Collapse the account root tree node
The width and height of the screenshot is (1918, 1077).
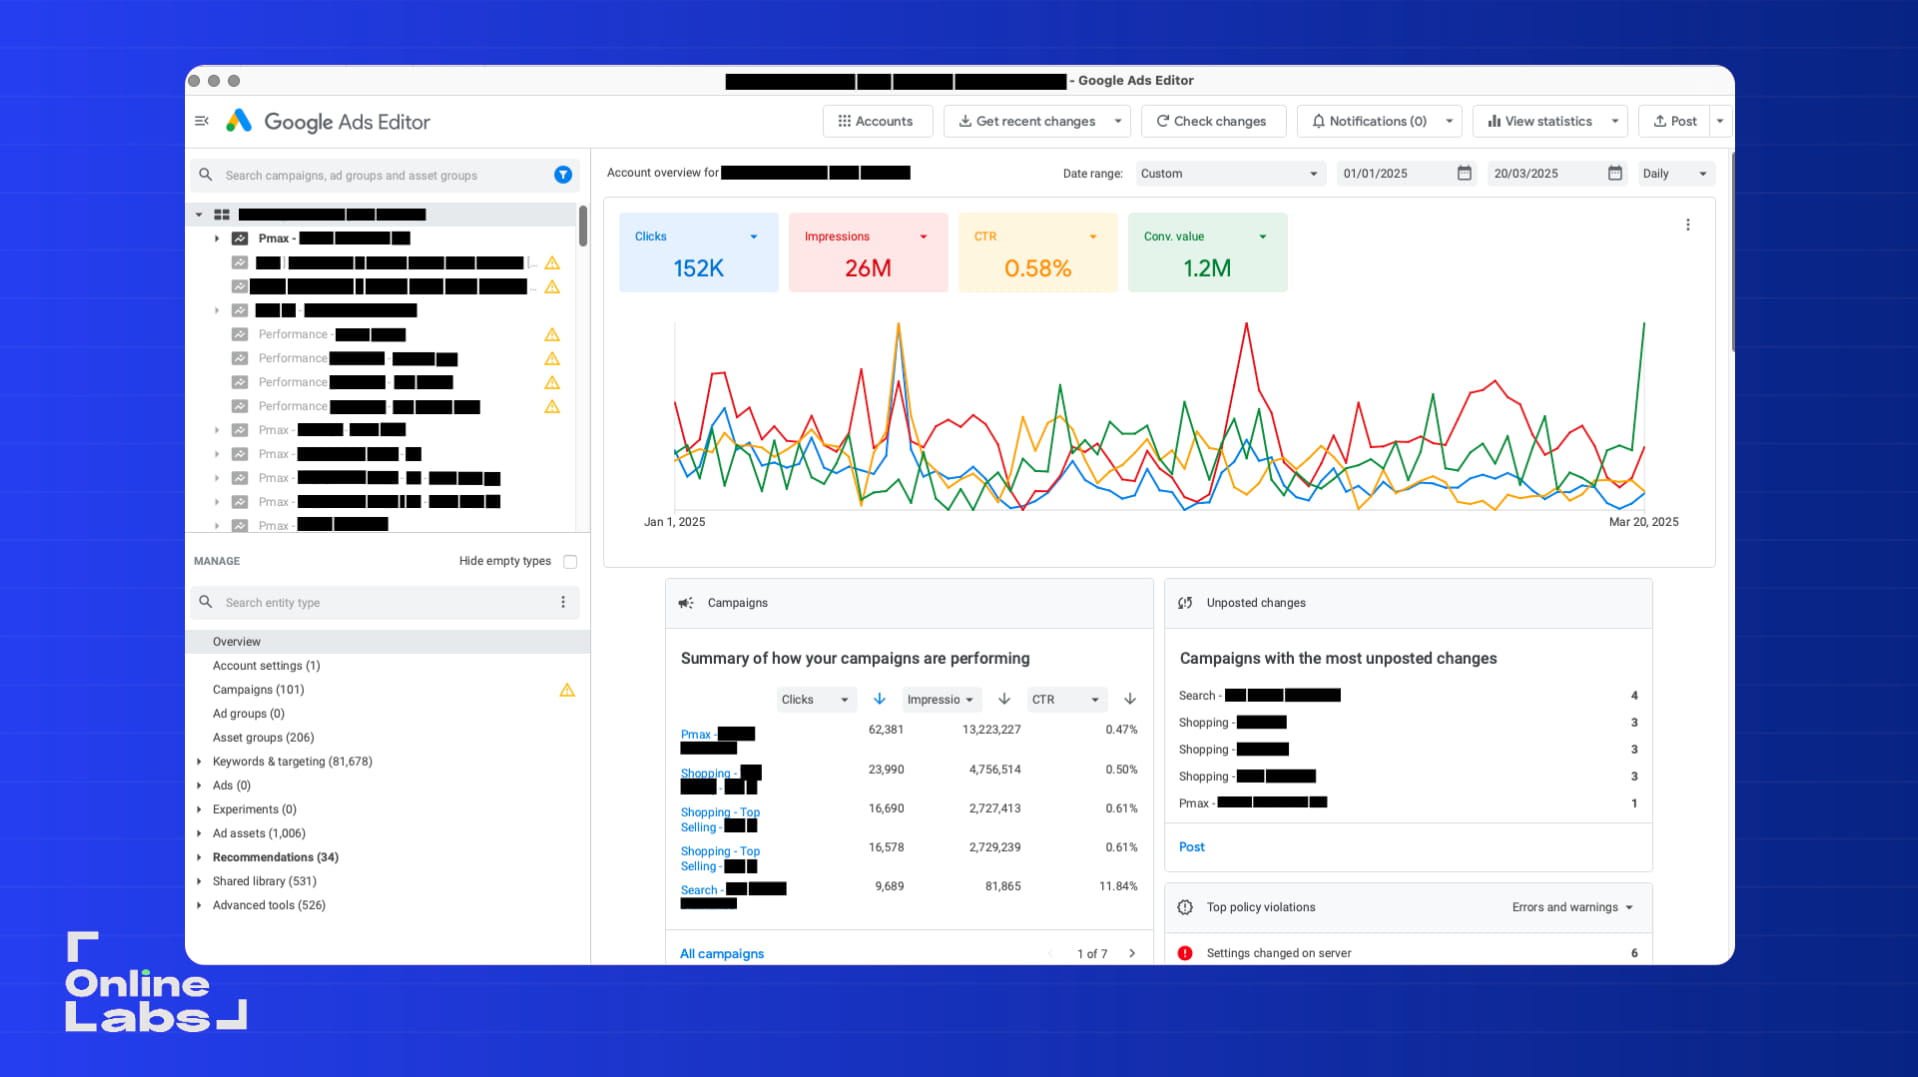[199, 214]
